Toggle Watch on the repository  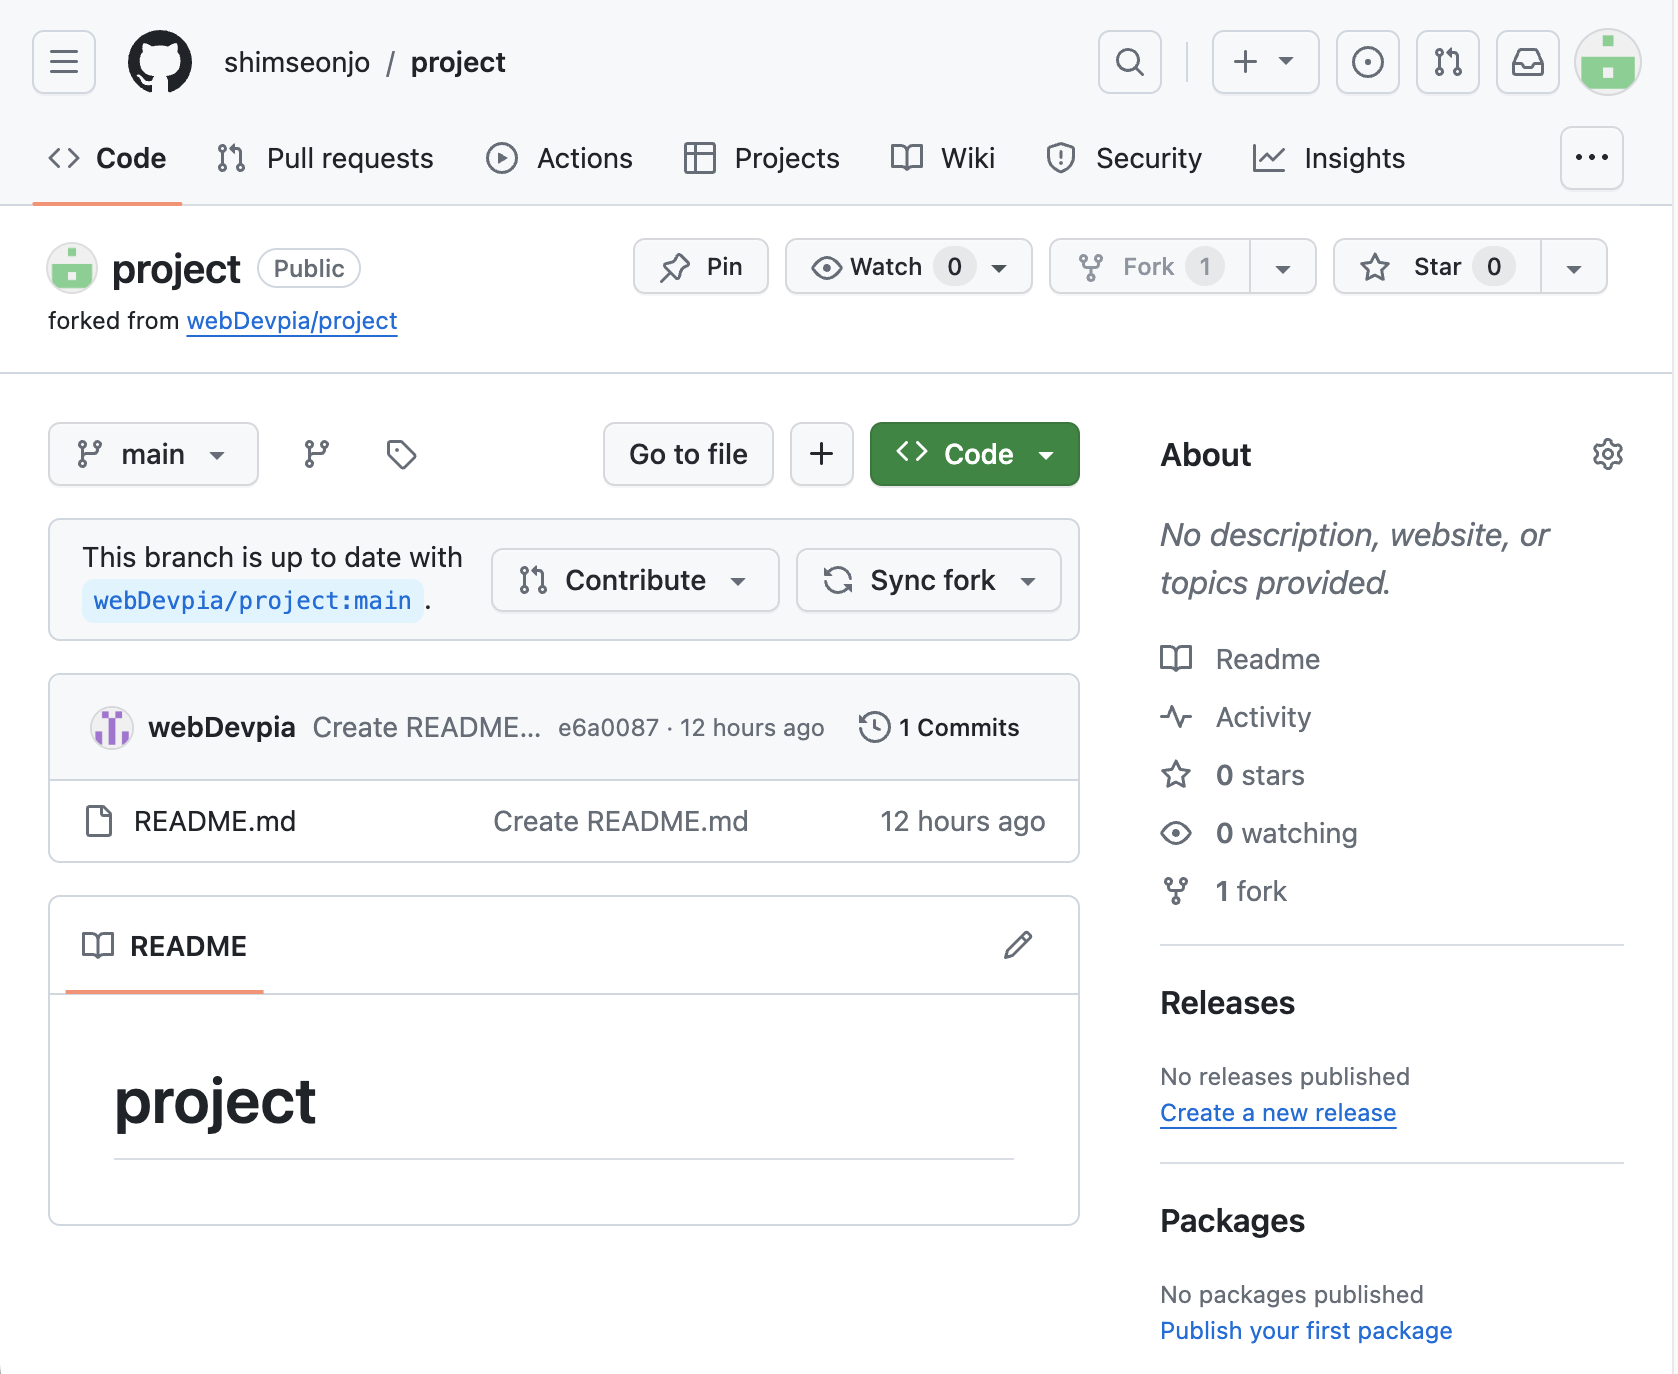pos(886,267)
